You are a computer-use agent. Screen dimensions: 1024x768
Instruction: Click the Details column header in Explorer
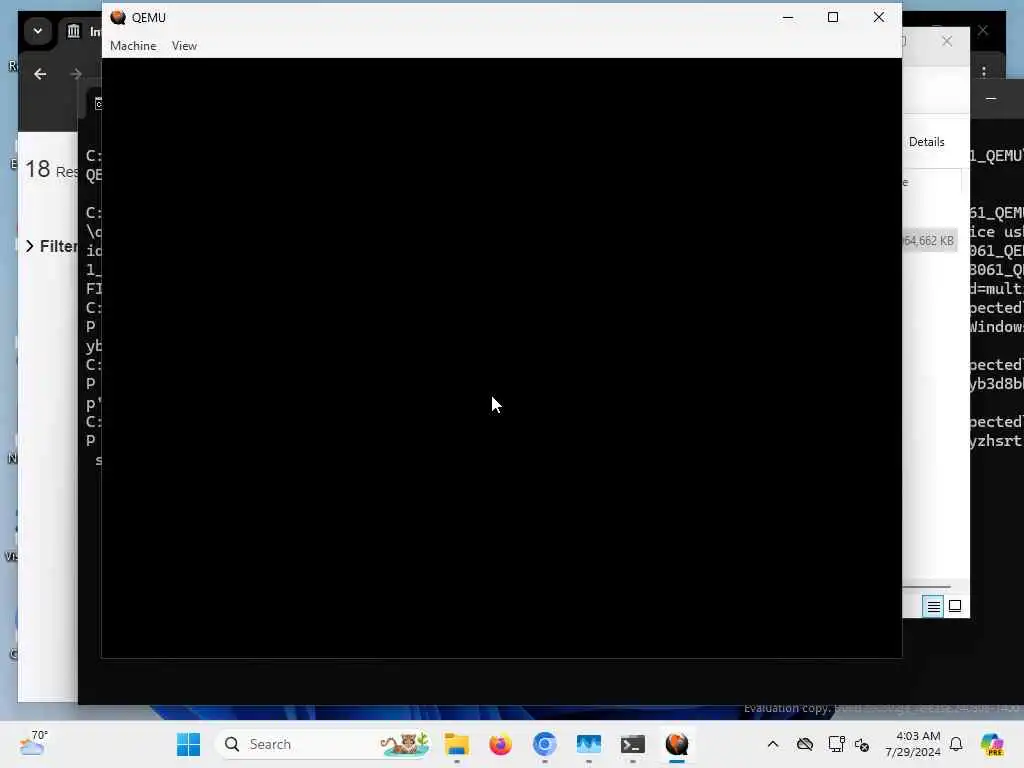[x=927, y=142]
